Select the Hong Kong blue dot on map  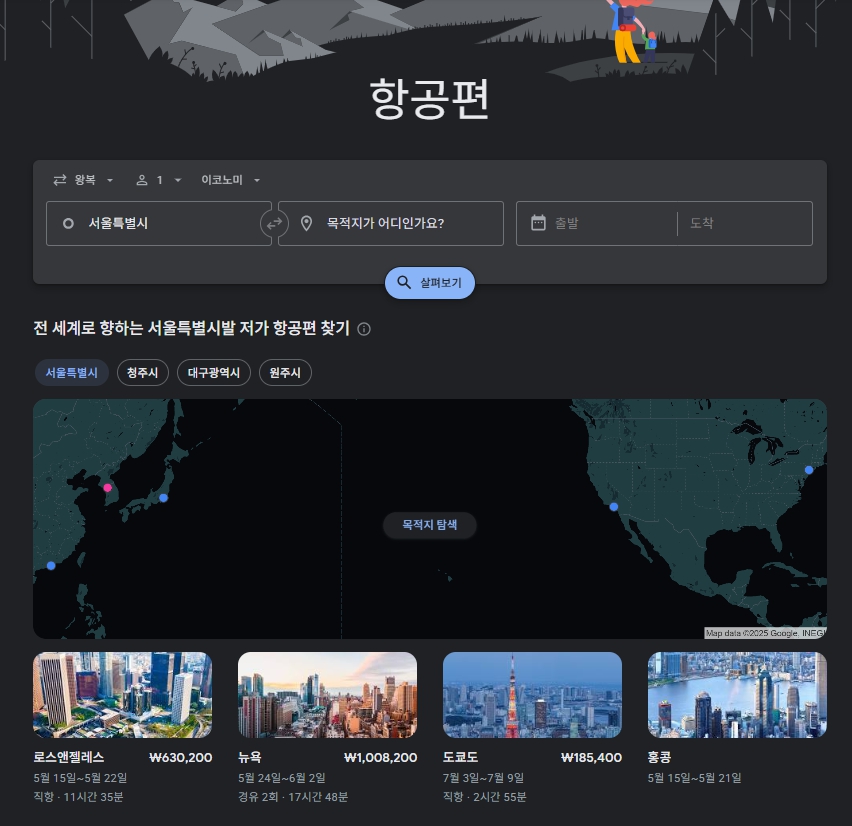click(51, 566)
